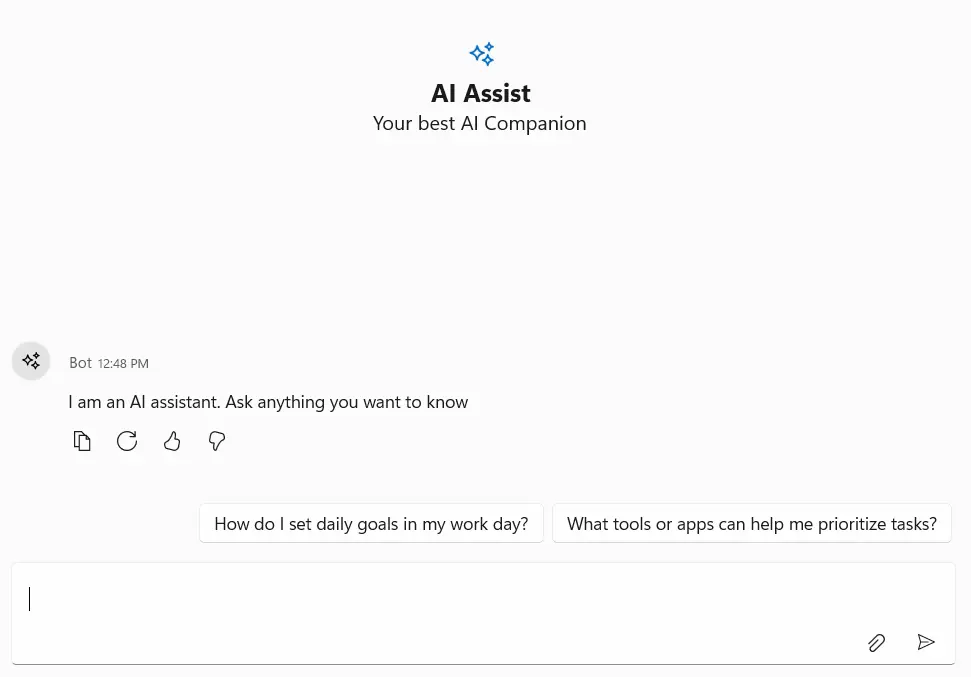971x677 pixels.
Task: Click the 'Your best AI Companion' tagline
Action: (480, 122)
